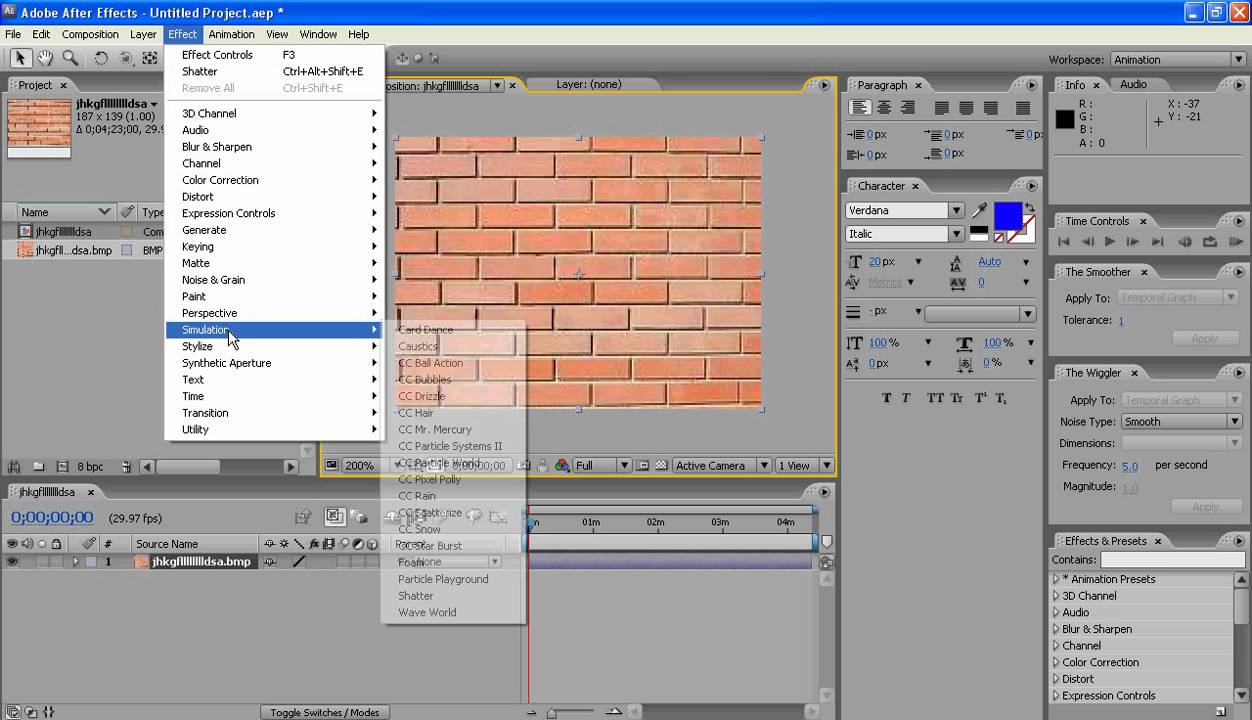Open Noise Type Smooth dropdown

click(x=1181, y=422)
